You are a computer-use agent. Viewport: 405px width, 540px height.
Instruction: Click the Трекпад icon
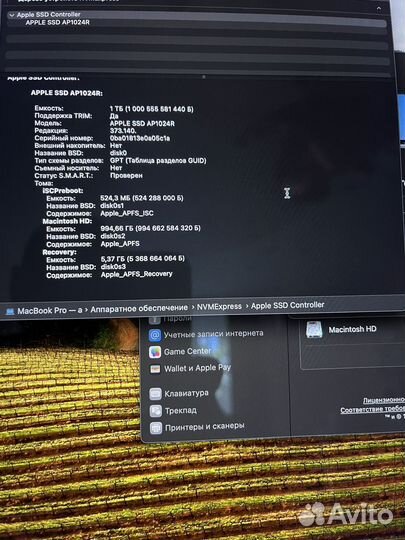[156, 411]
